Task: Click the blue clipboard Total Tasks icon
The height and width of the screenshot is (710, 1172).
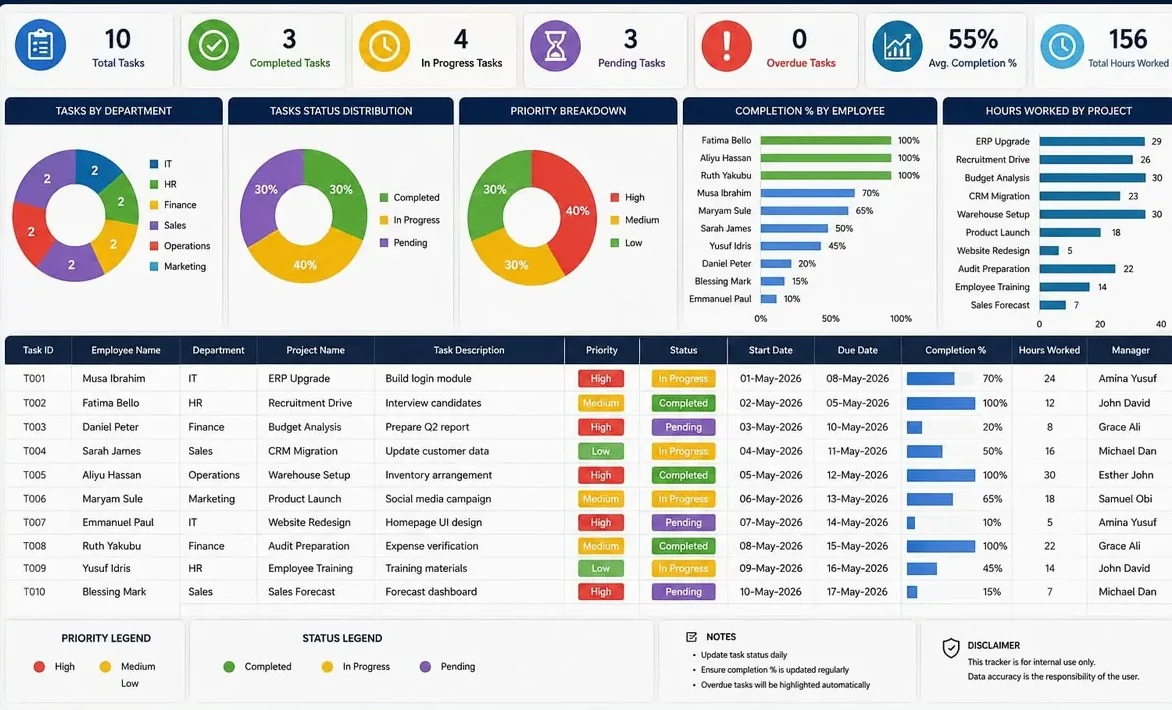Action: point(40,46)
